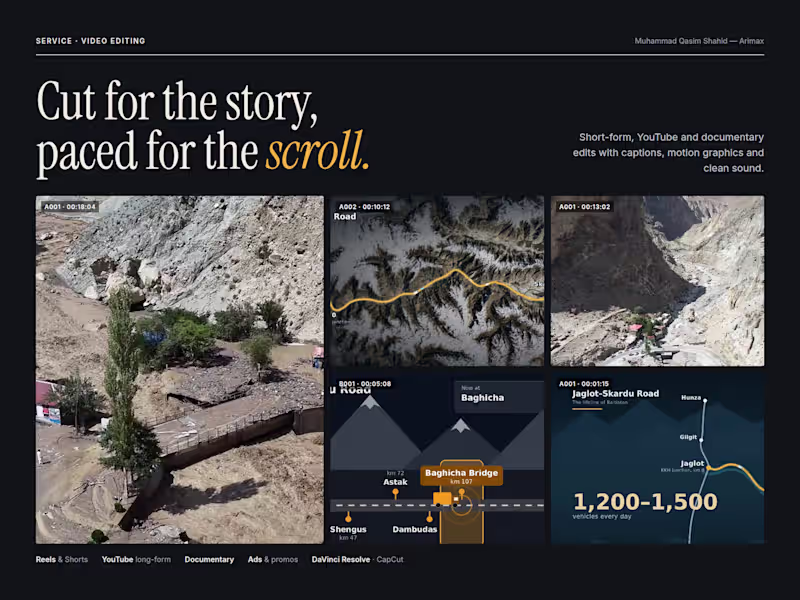
Task: Click the orange 'Baghicha Bridge' callout label
Action: [x=461, y=476]
